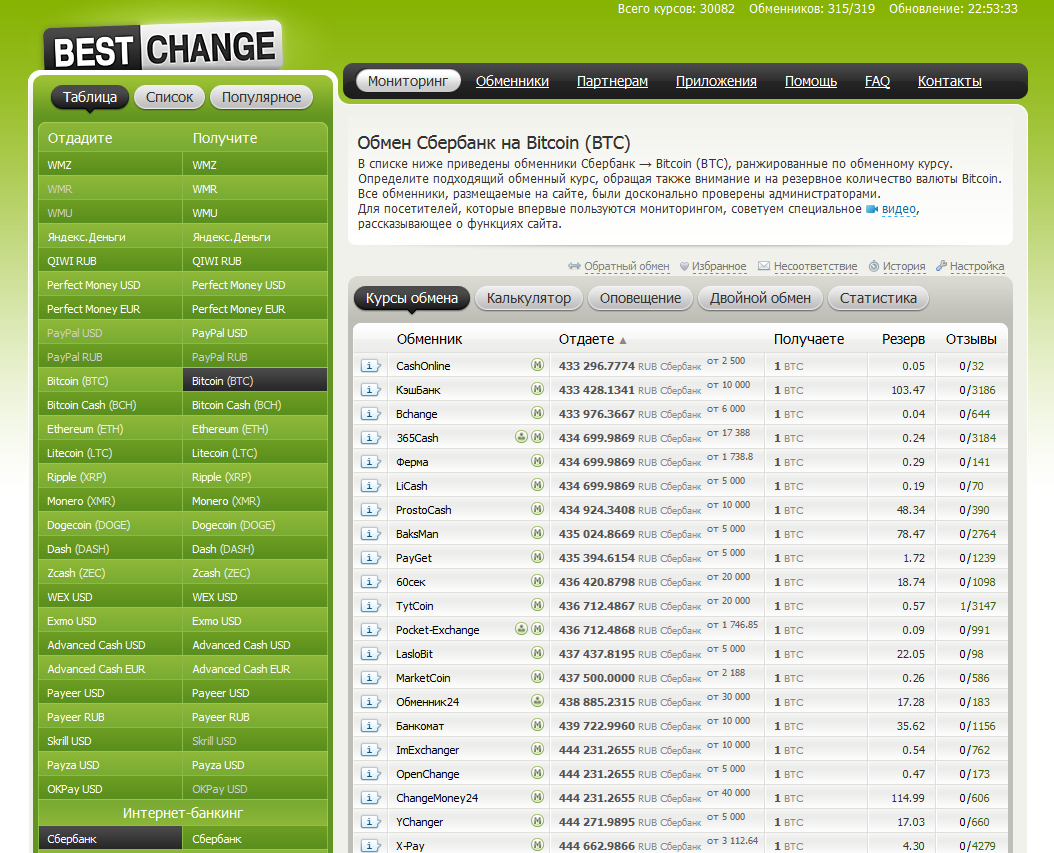Click the M badge icon beside CashOnline

point(537,365)
